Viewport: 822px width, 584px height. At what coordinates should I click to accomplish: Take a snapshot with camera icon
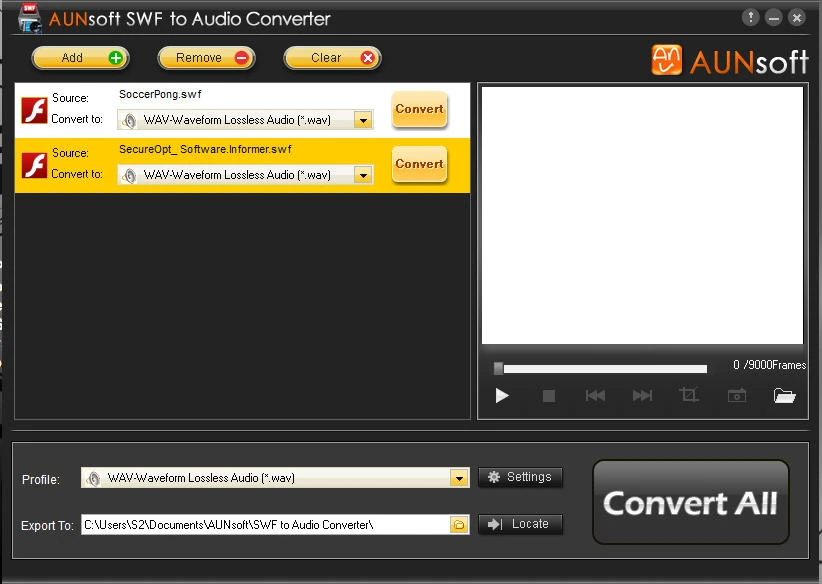click(737, 396)
